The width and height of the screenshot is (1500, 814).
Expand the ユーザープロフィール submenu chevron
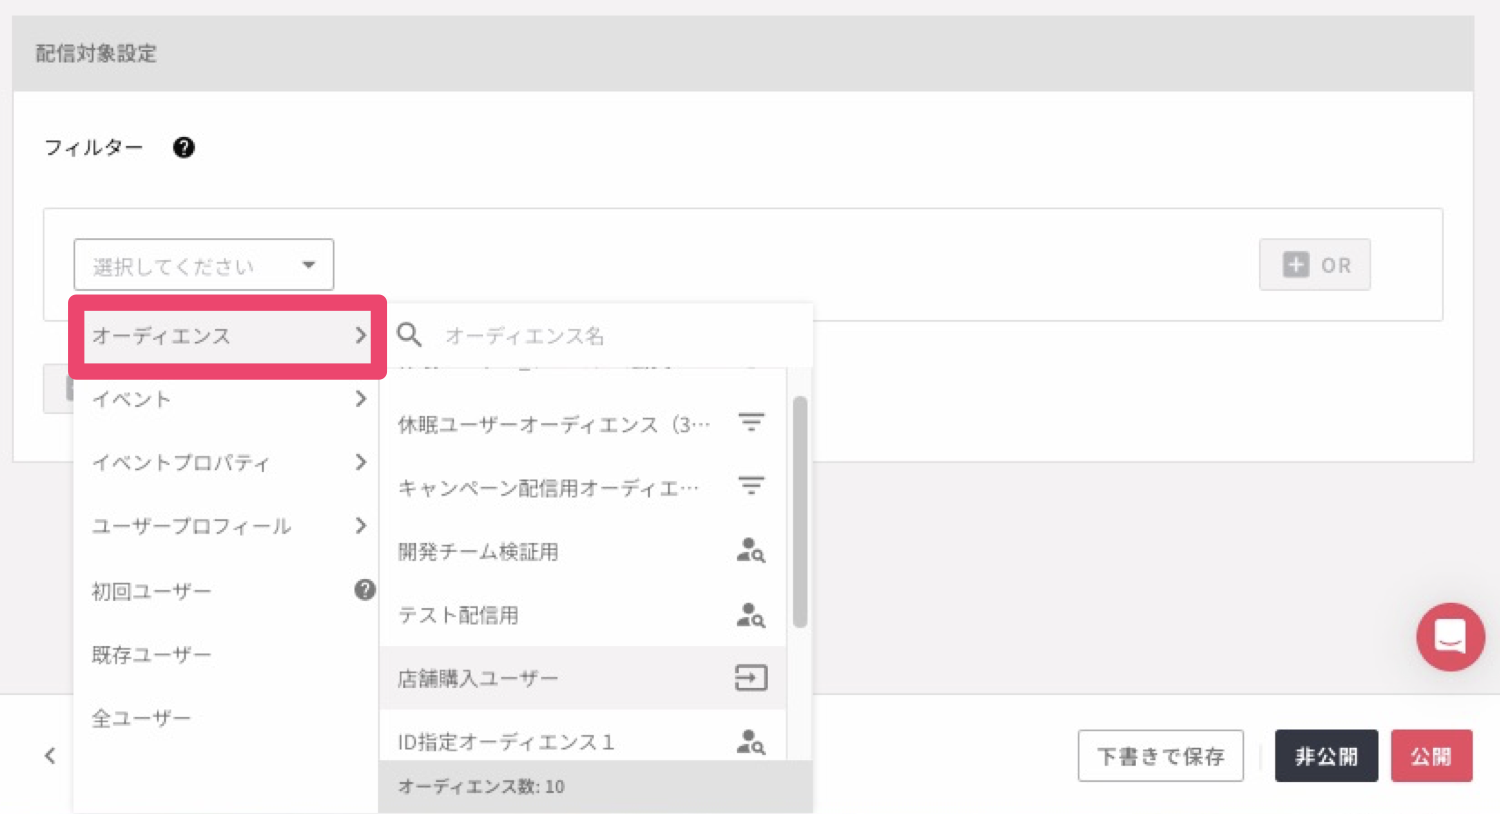(361, 526)
